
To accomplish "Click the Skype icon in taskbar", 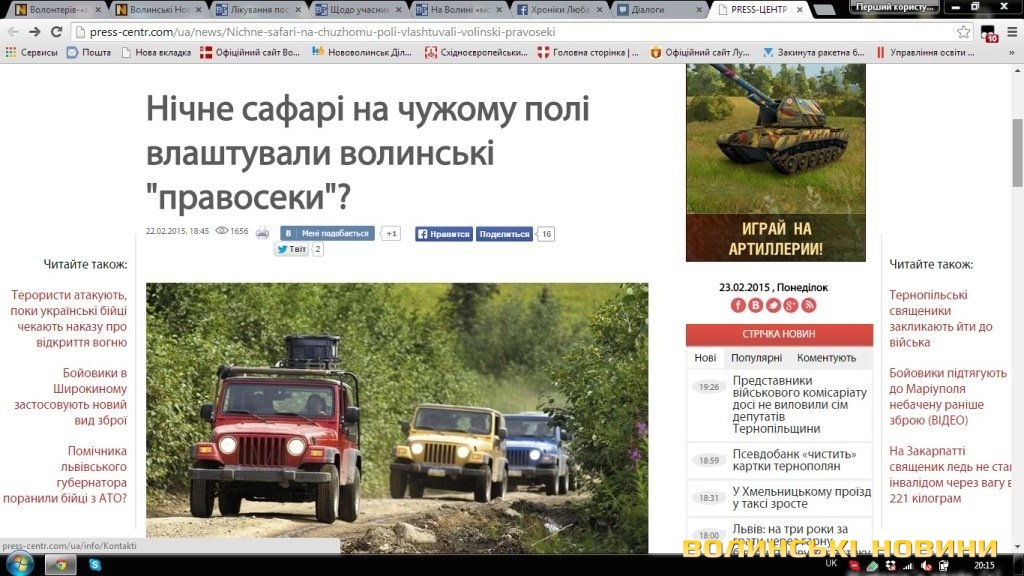I will (x=94, y=565).
